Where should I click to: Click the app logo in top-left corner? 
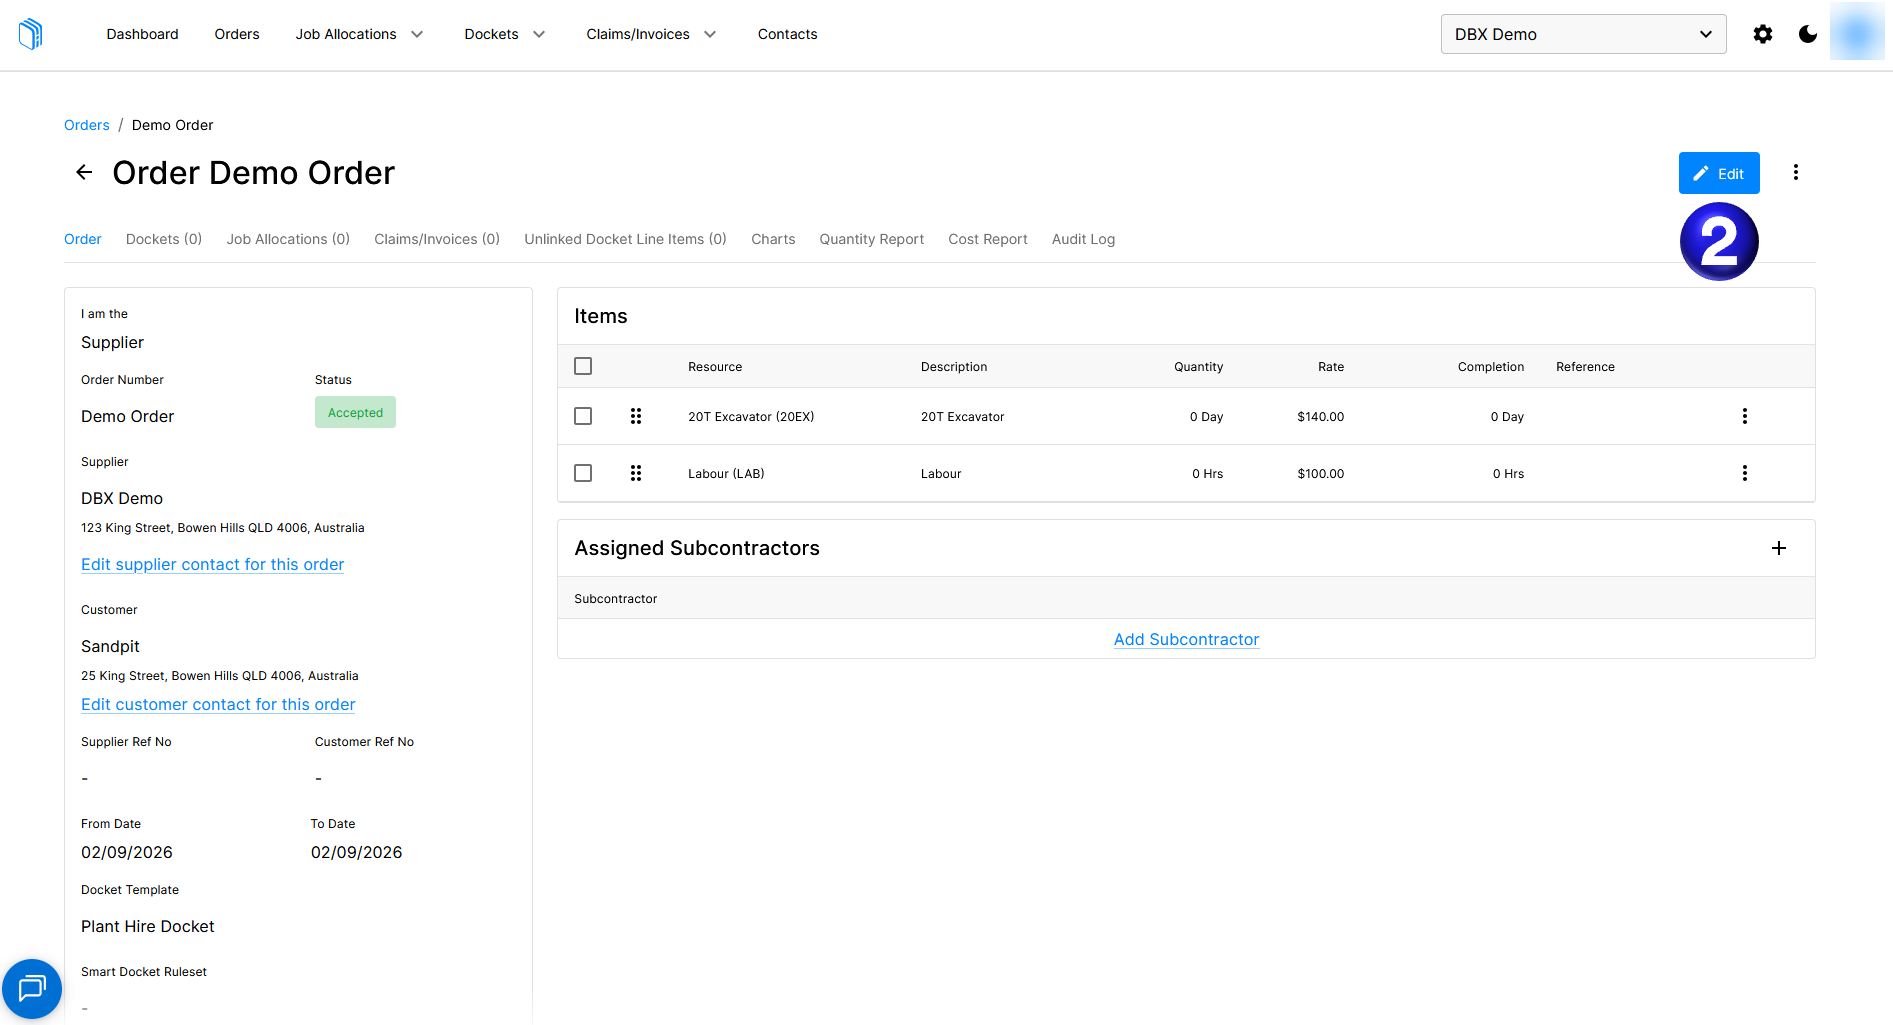(x=31, y=34)
